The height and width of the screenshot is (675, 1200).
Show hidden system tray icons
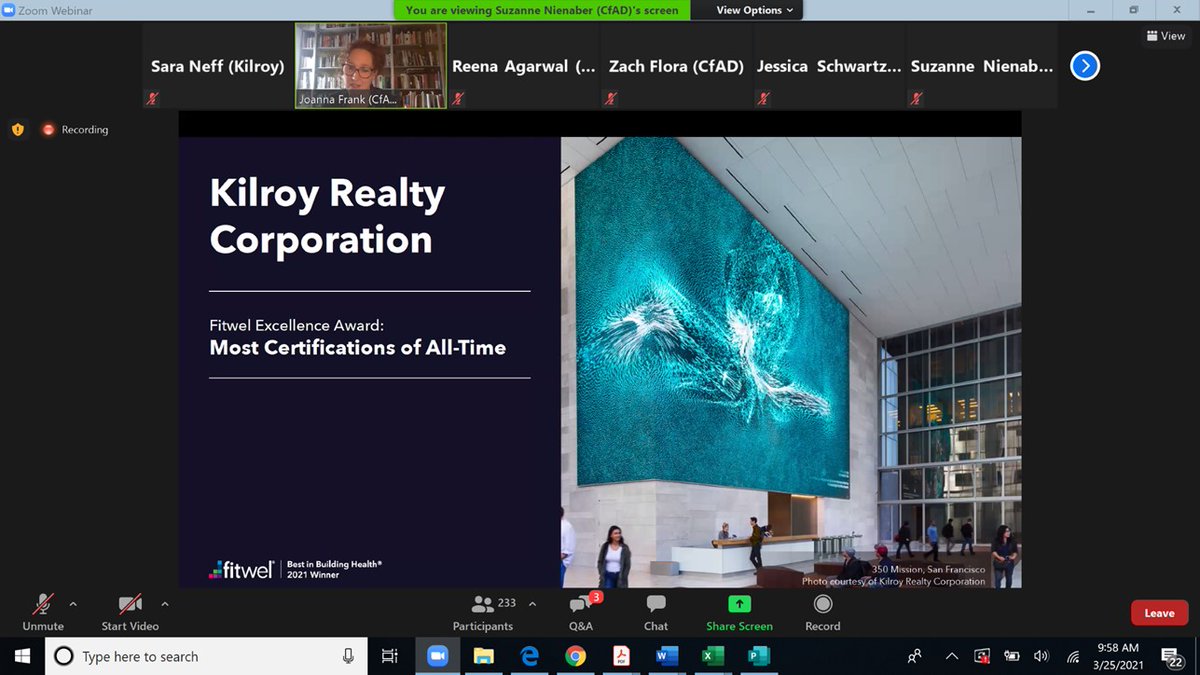[x=952, y=656]
